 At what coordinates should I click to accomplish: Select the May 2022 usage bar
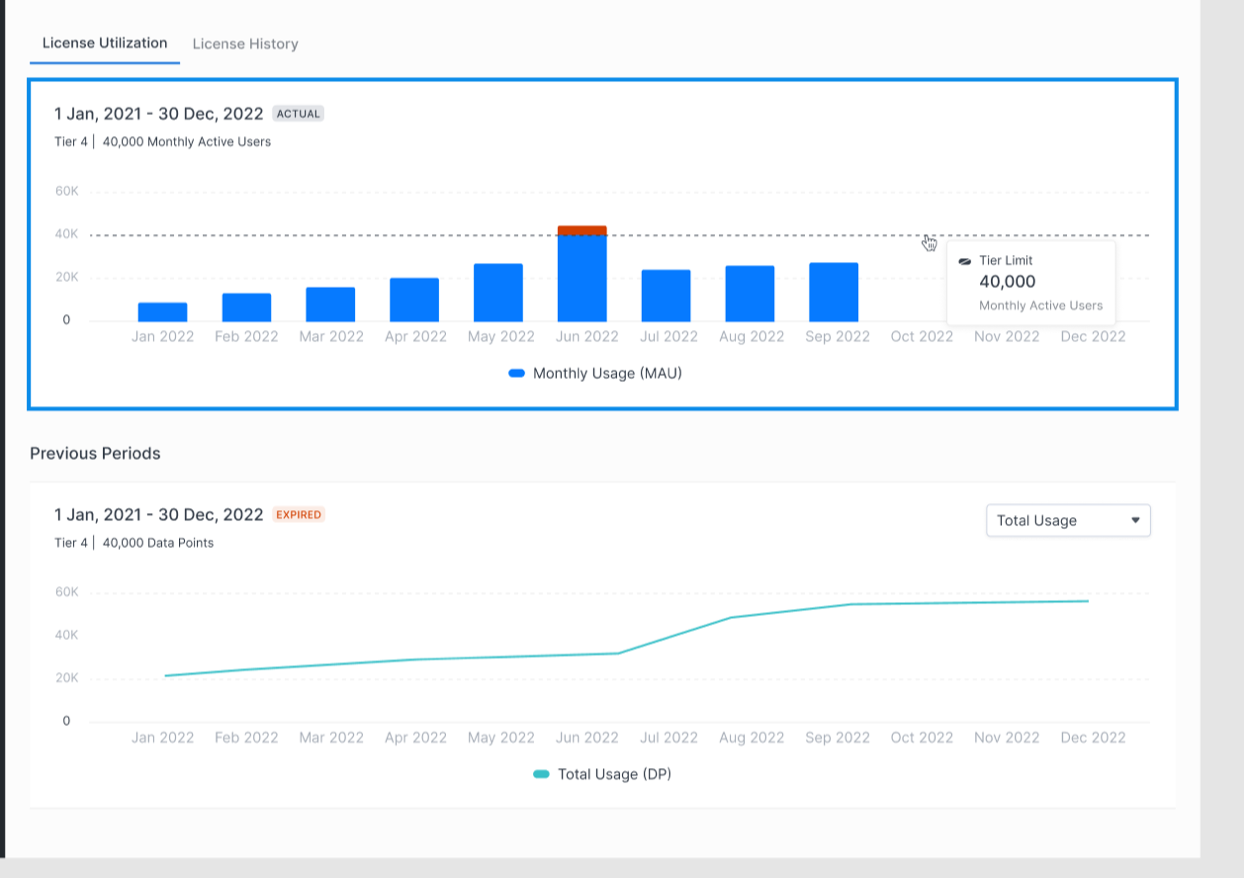coord(498,292)
